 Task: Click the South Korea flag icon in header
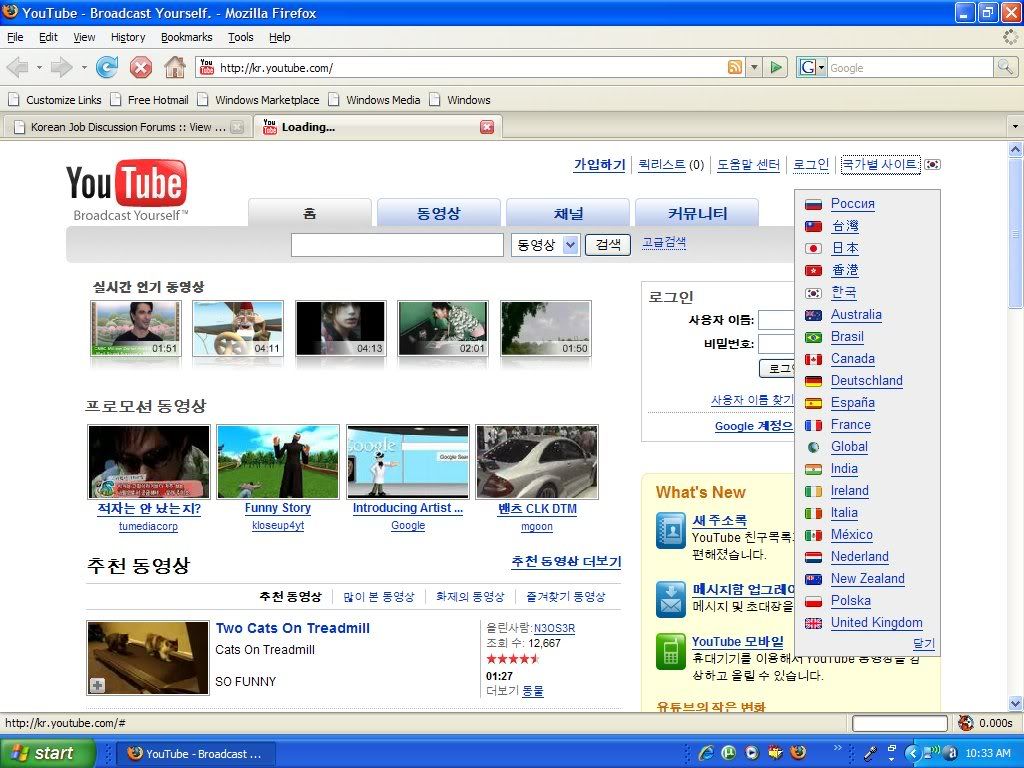(x=932, y=165)
